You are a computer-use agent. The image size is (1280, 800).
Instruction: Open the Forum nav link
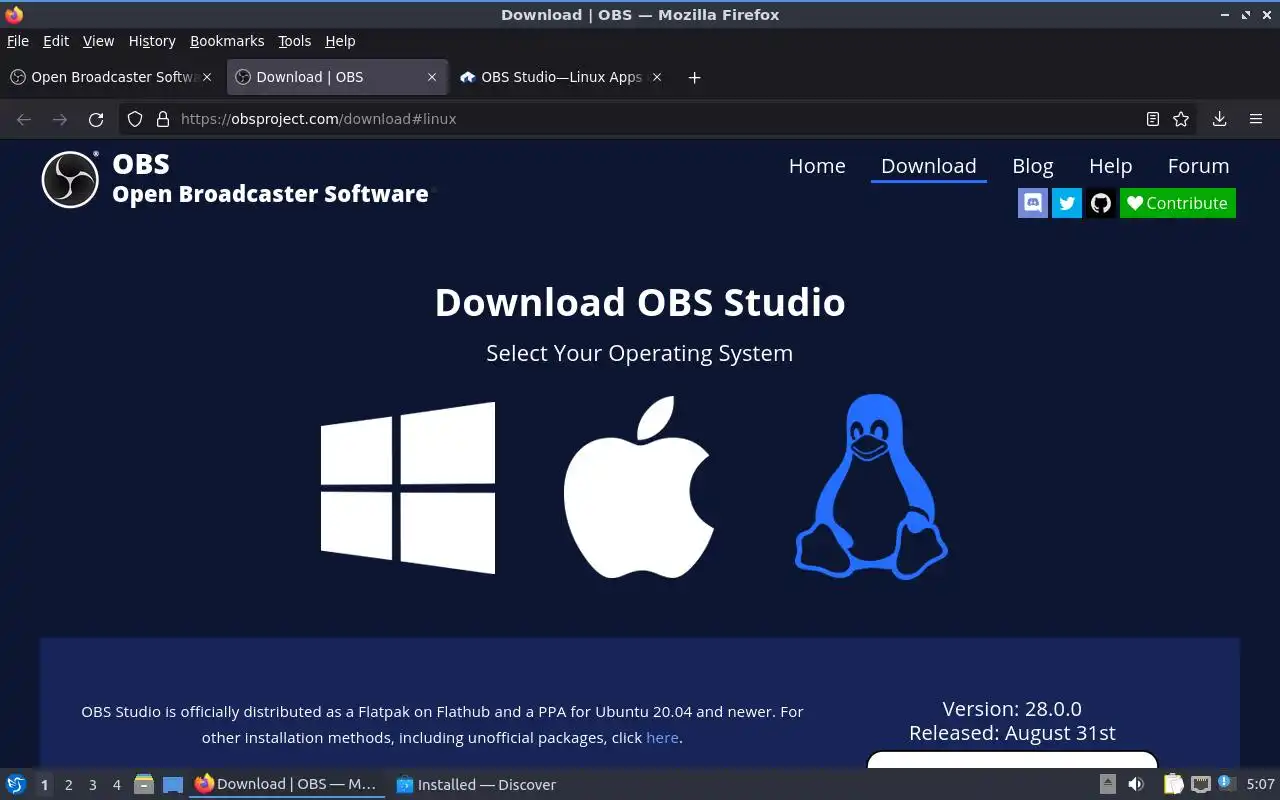1198,166
